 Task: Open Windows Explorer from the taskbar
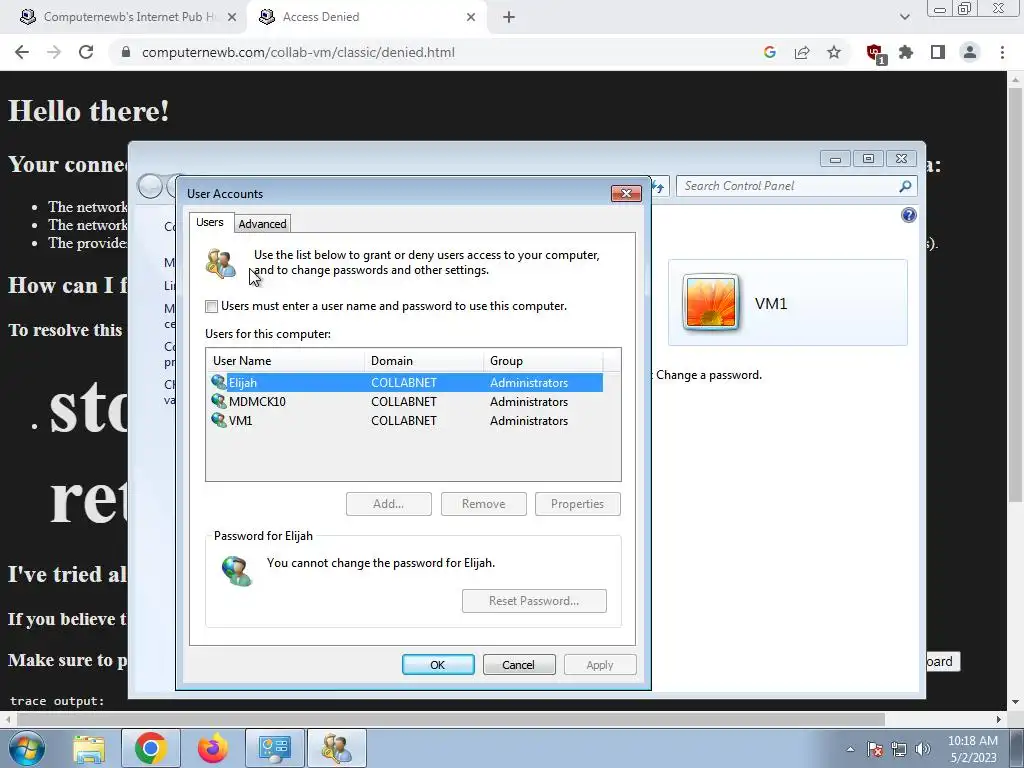click(x=89, y=748)
